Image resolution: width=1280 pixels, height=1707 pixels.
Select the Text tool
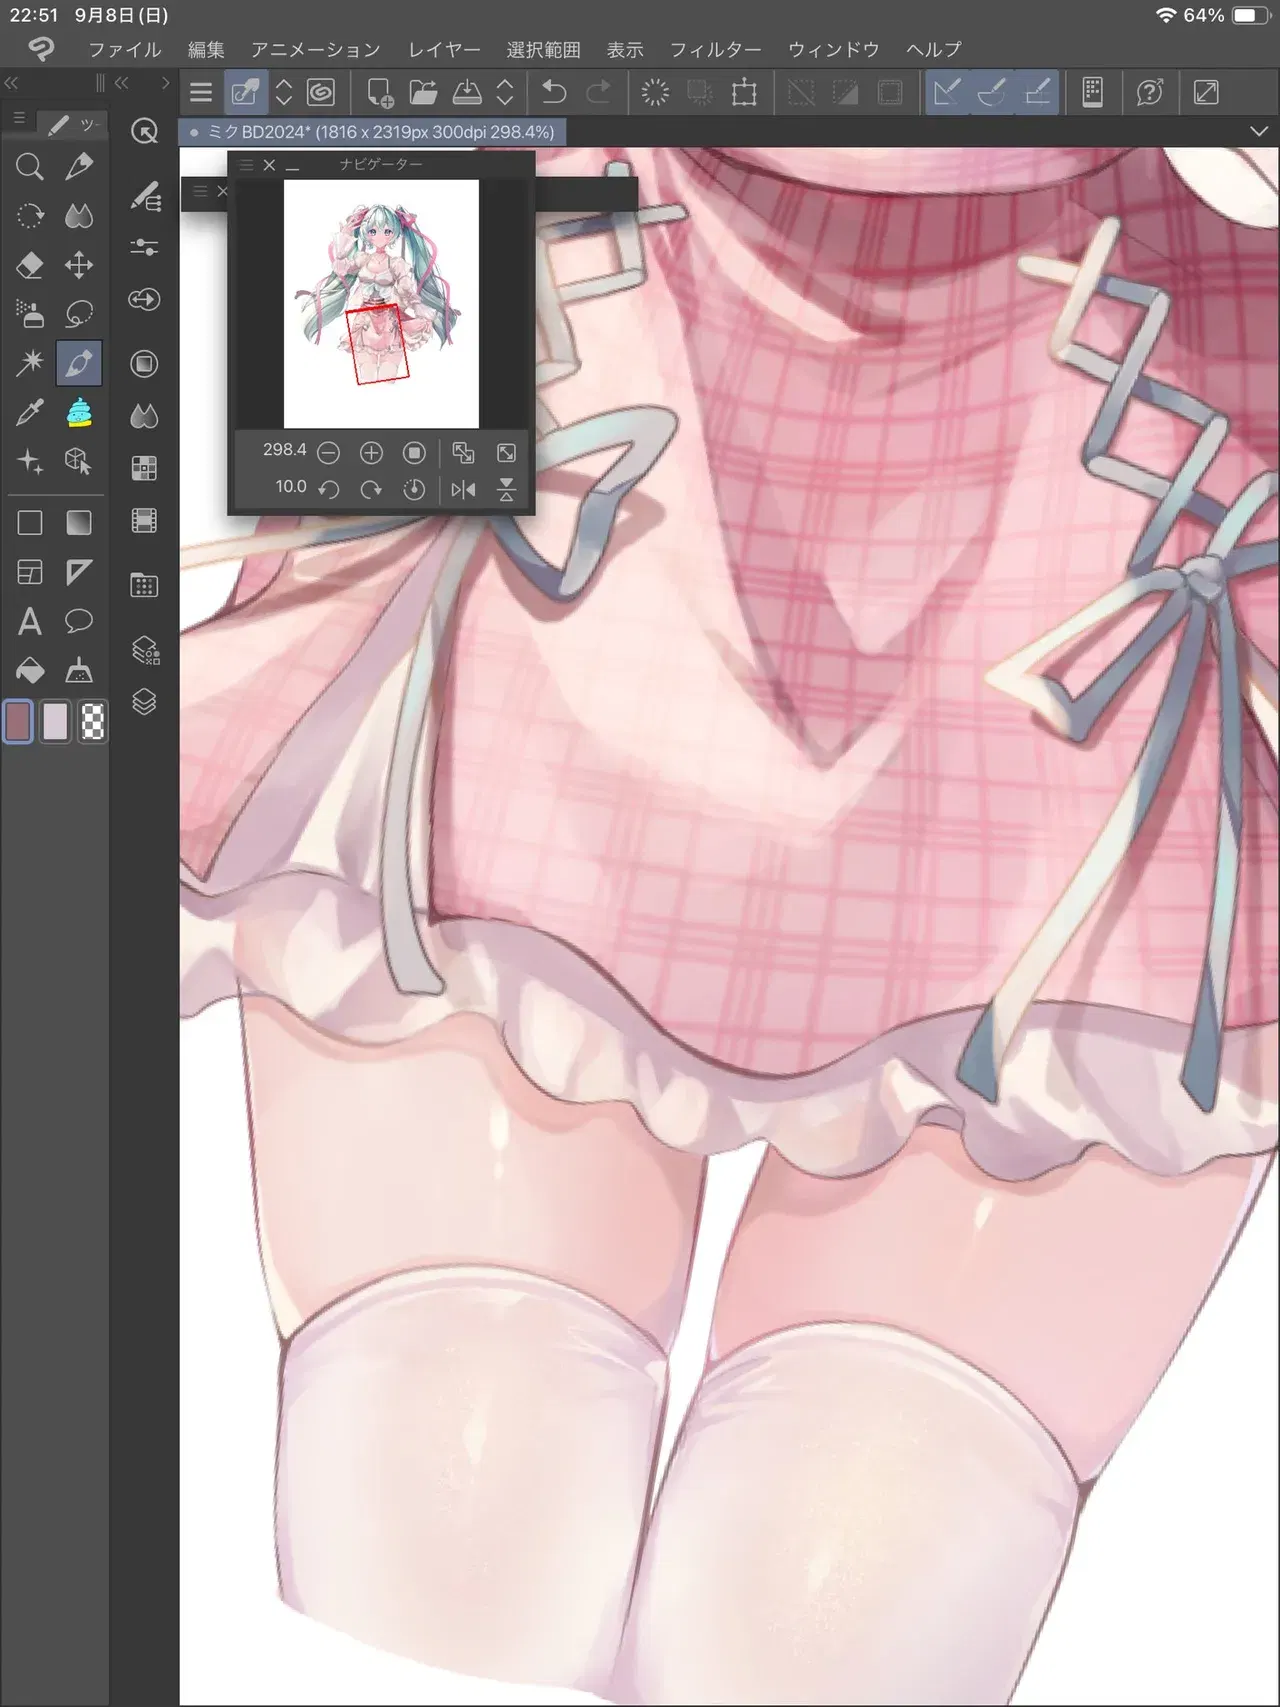click(x=30, y=621)
